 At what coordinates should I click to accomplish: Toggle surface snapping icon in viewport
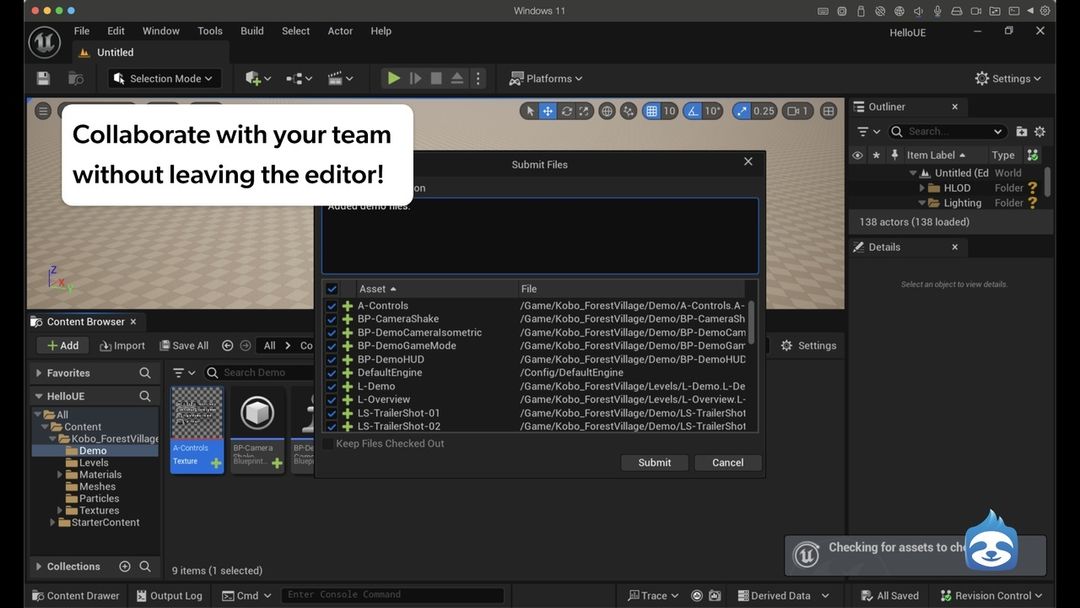click(628, 111)
